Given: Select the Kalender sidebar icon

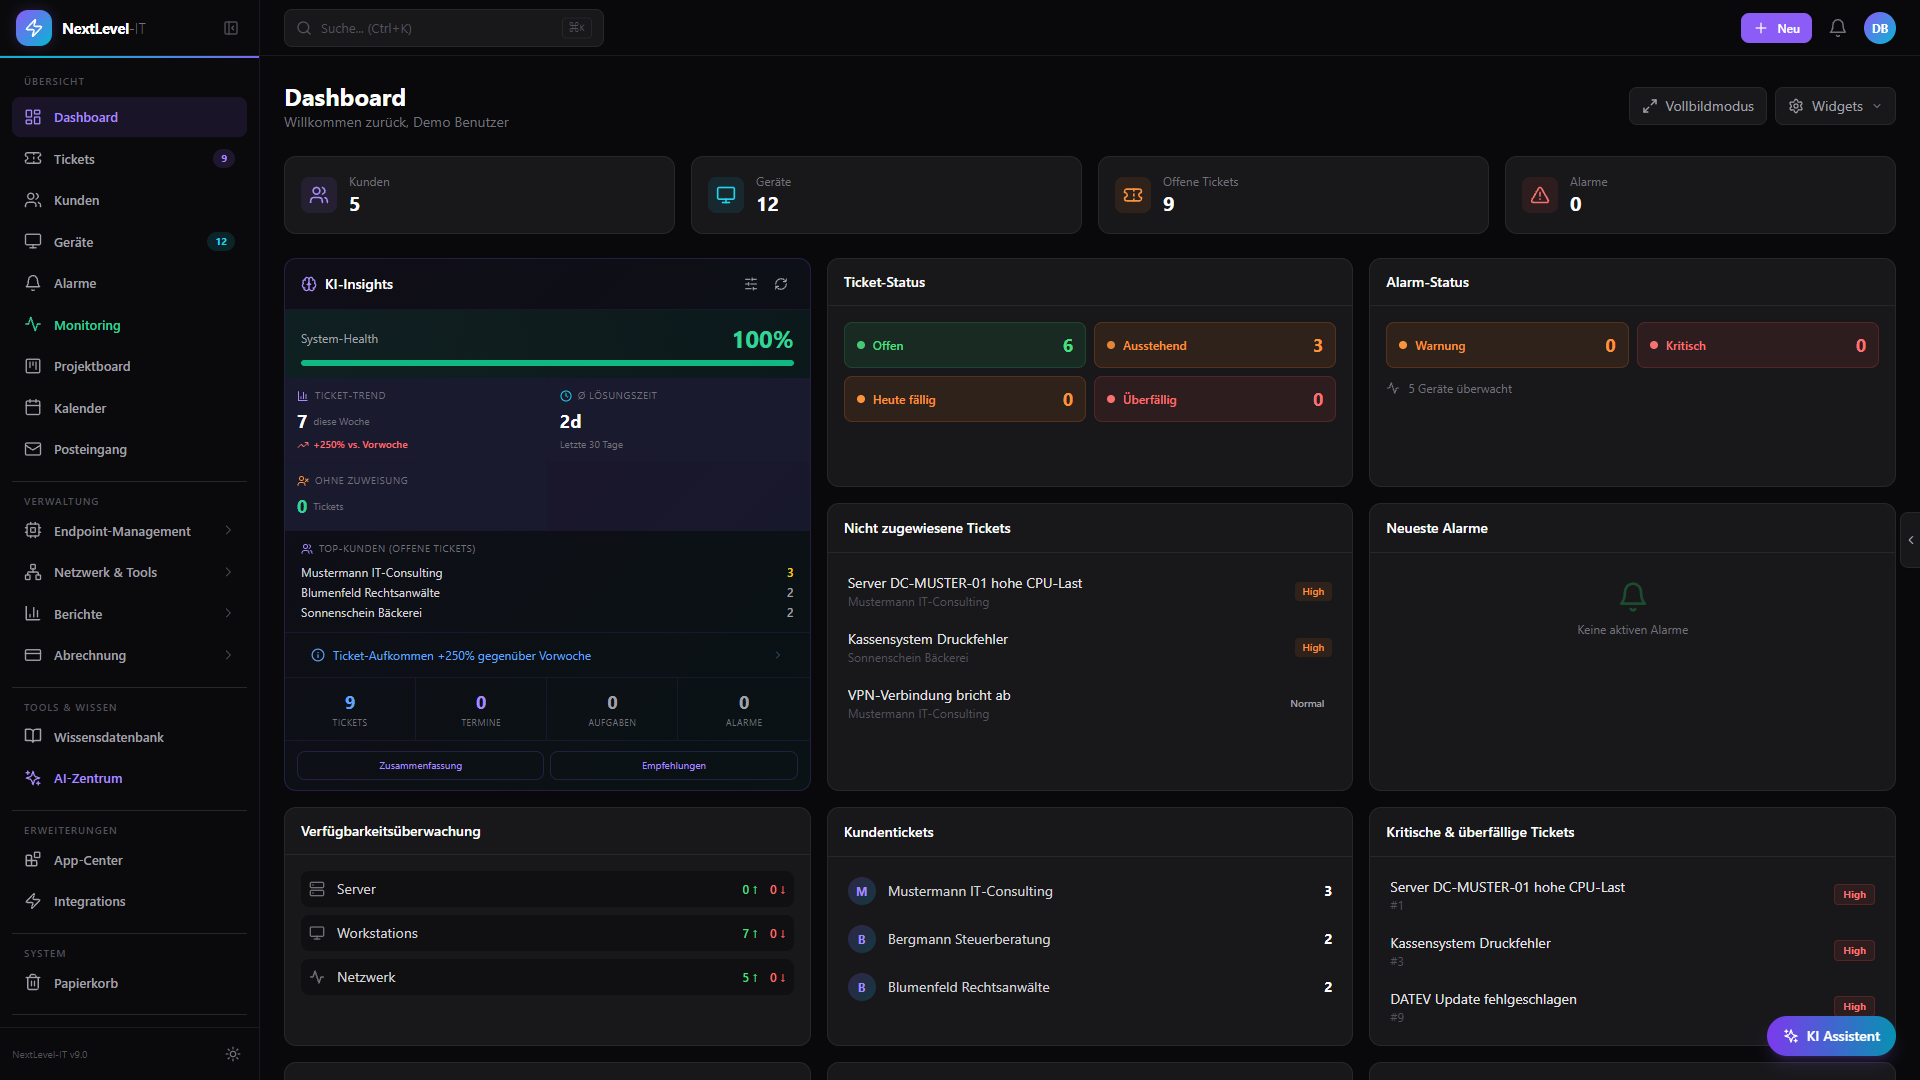Looking at the screenshot, I should pyautogui.click(x=33, y=408).
